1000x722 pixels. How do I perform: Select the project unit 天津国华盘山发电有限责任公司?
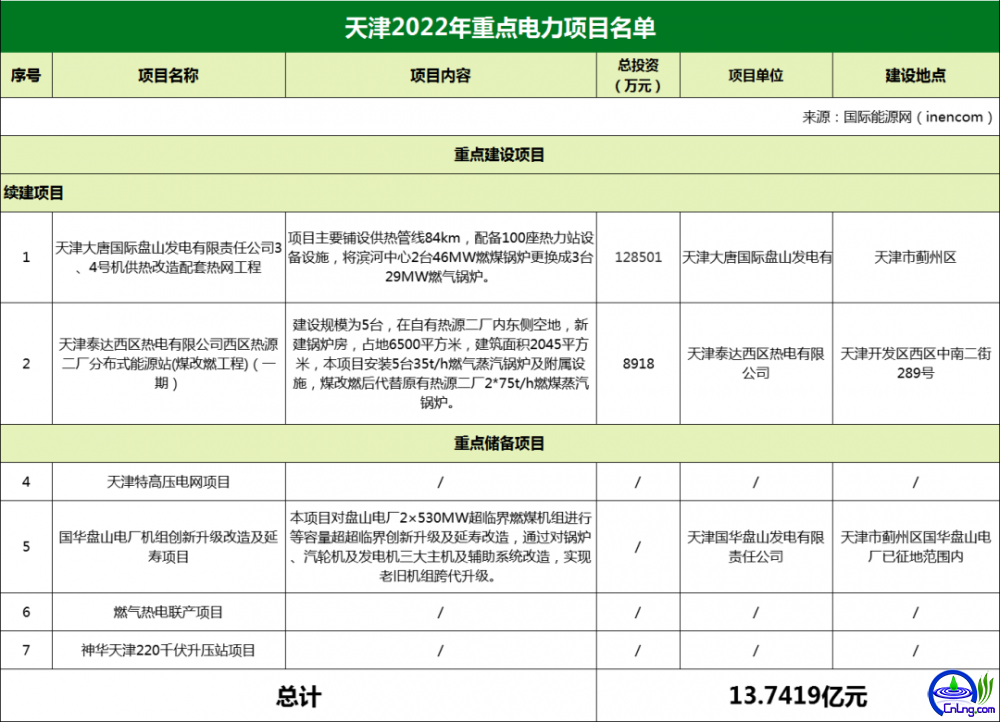(x=756, y=547)
